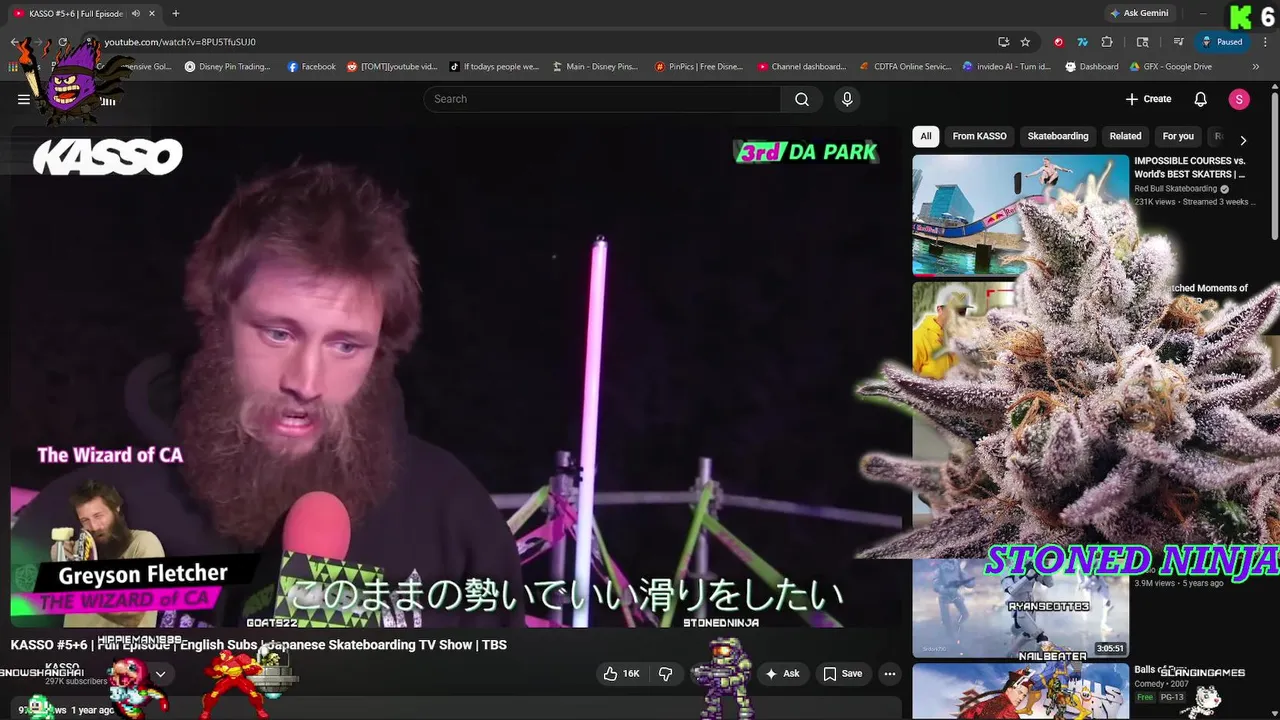The height and width of the screenshot is (720, 1280).
Task: Click the address bar URL
Action: (x=180, y=42)
